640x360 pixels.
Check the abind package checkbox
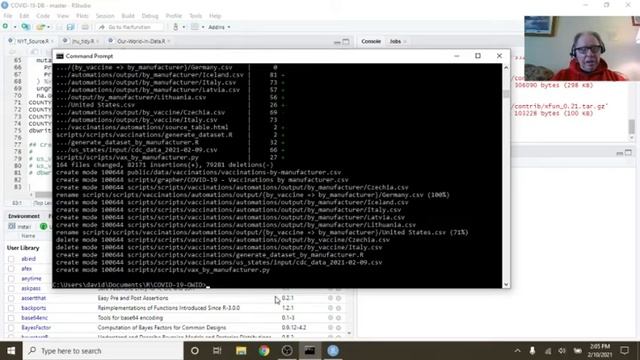click(11, 259)
